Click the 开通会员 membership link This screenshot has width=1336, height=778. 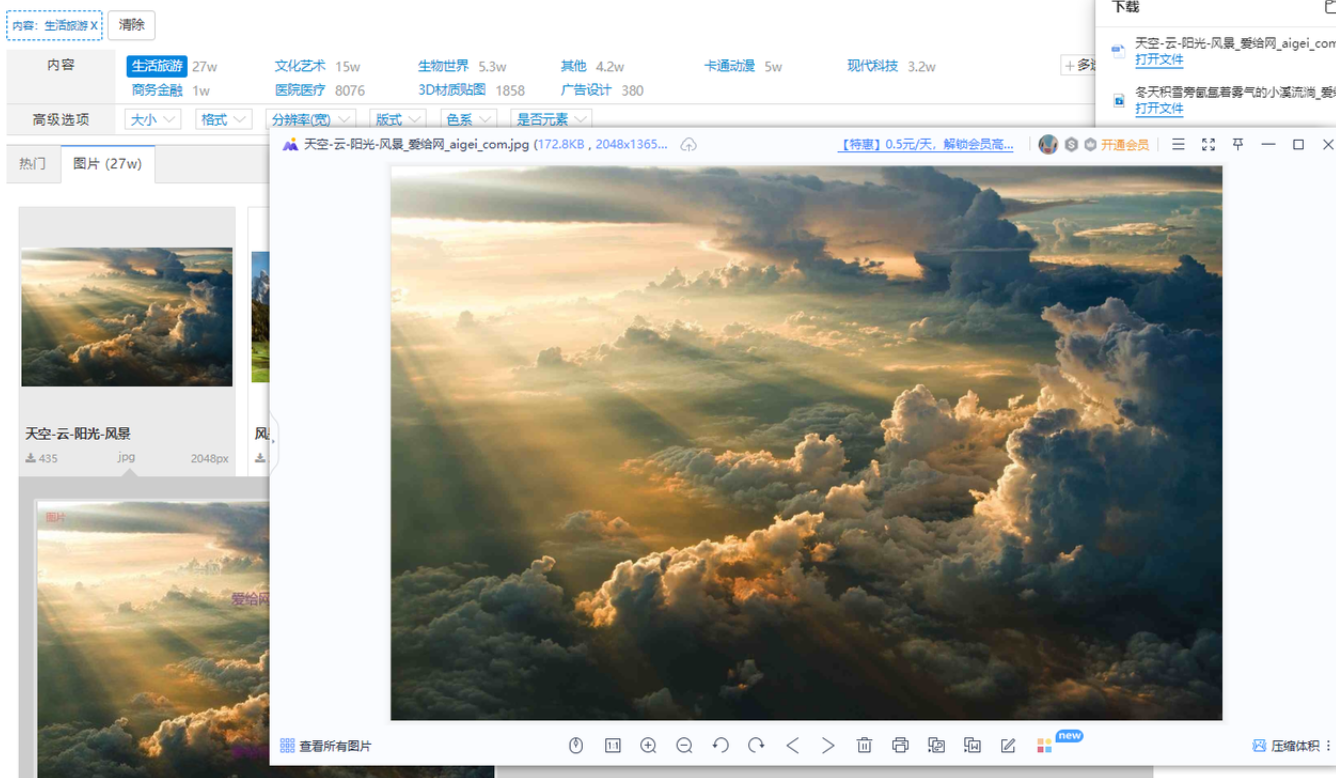[1125, 145]
